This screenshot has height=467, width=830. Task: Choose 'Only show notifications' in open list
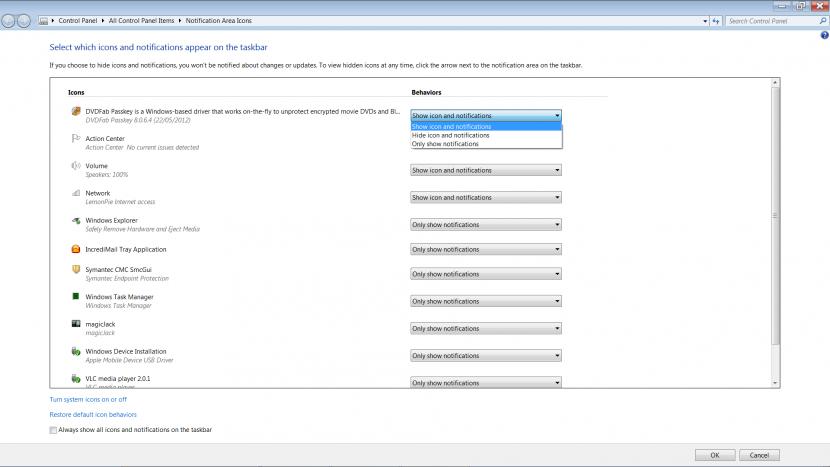(x=486, y=143)
